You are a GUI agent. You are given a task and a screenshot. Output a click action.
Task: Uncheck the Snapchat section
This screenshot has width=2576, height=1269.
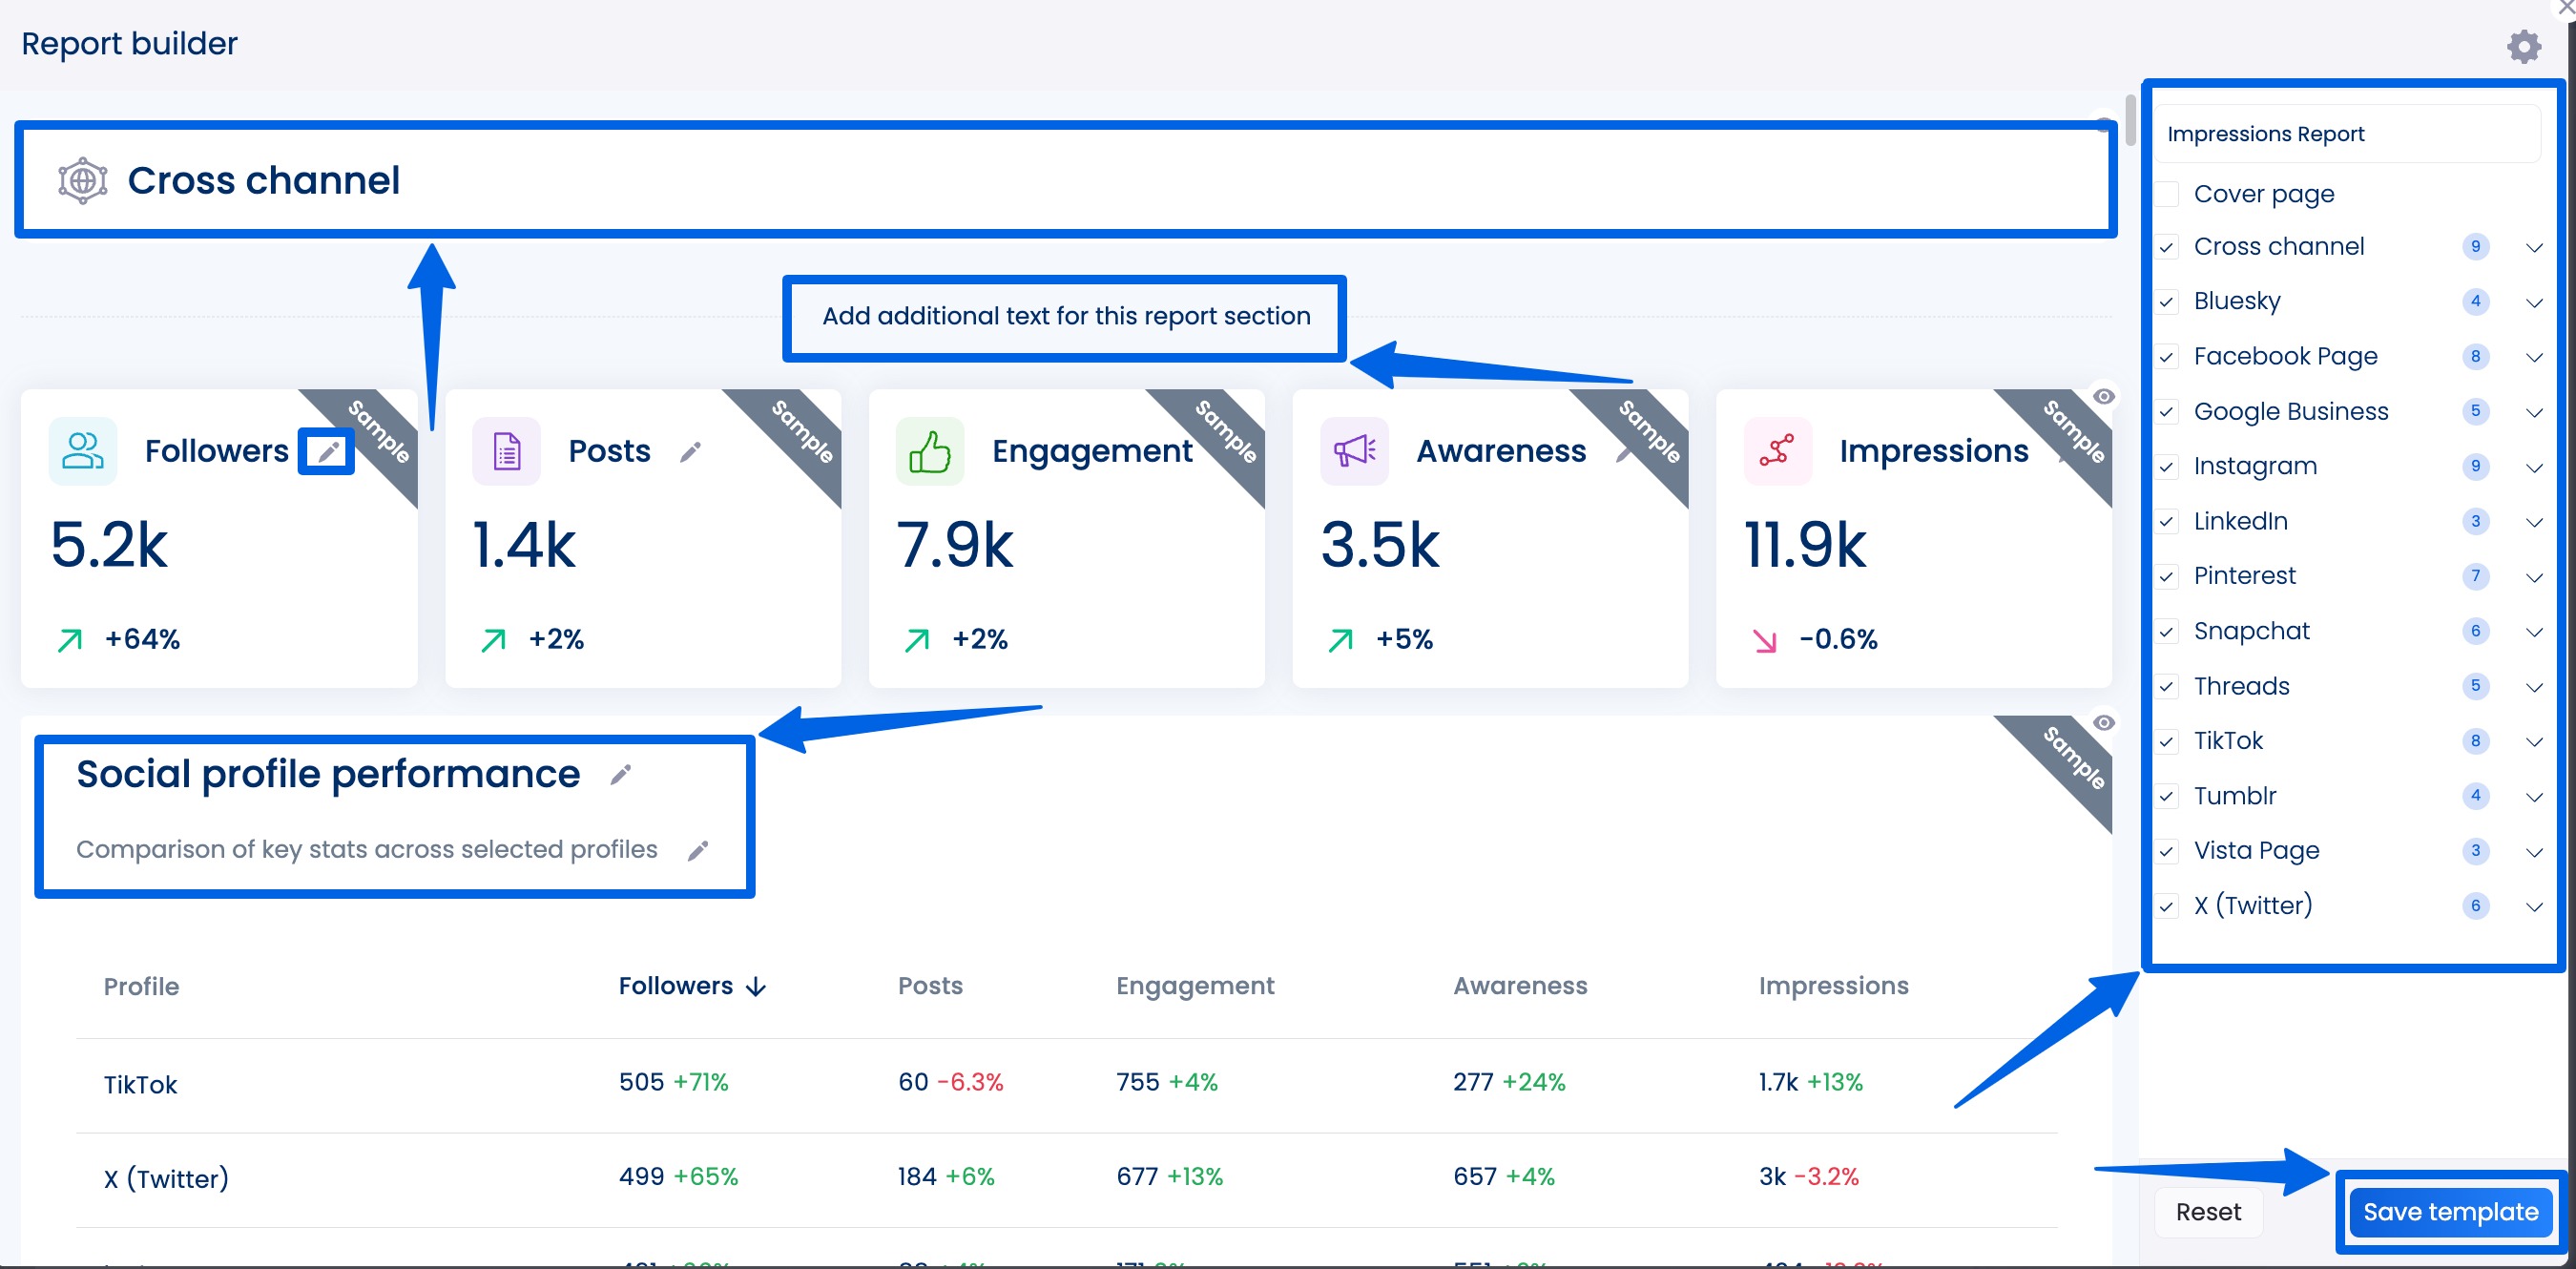pos(2167,631)
